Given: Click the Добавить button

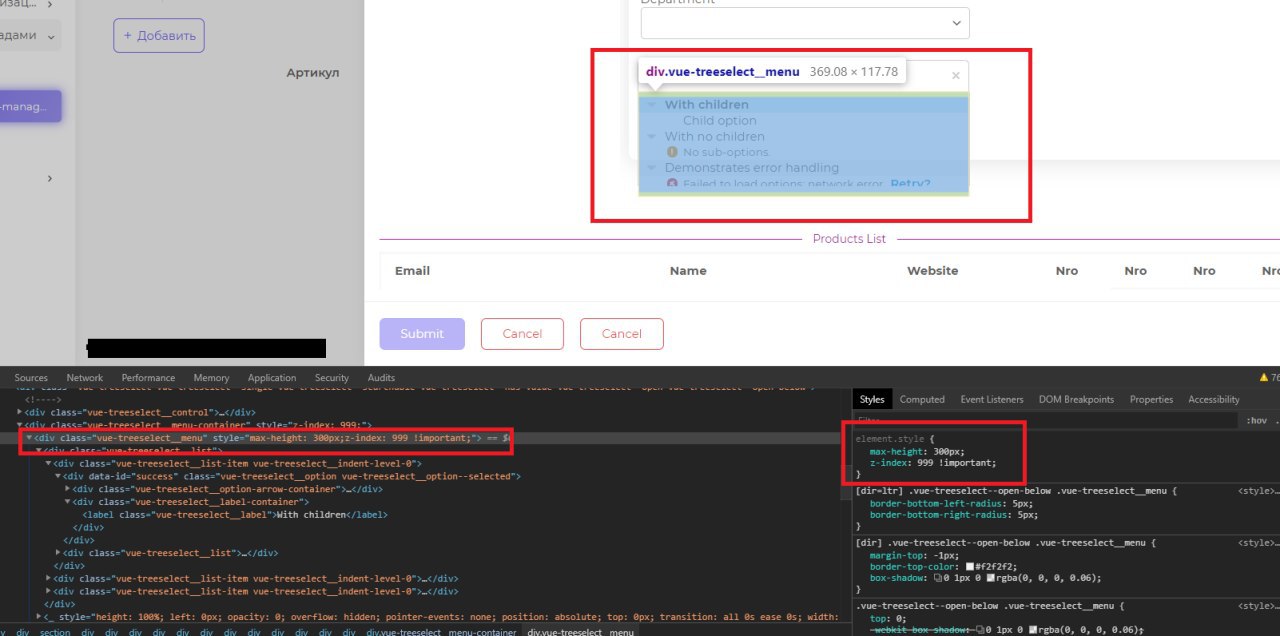Looking at the screenshot, I should click(159, 35).
